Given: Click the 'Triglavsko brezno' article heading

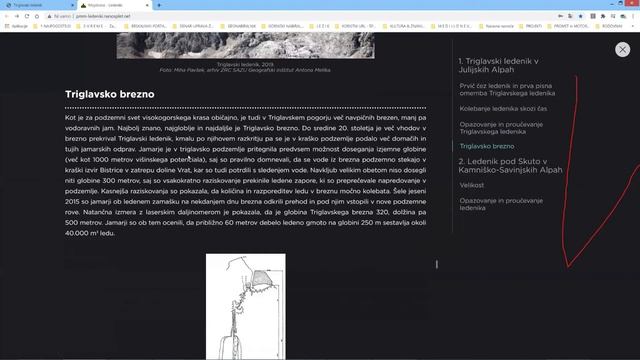Looking at the screenshot, I should coord(110,94).
